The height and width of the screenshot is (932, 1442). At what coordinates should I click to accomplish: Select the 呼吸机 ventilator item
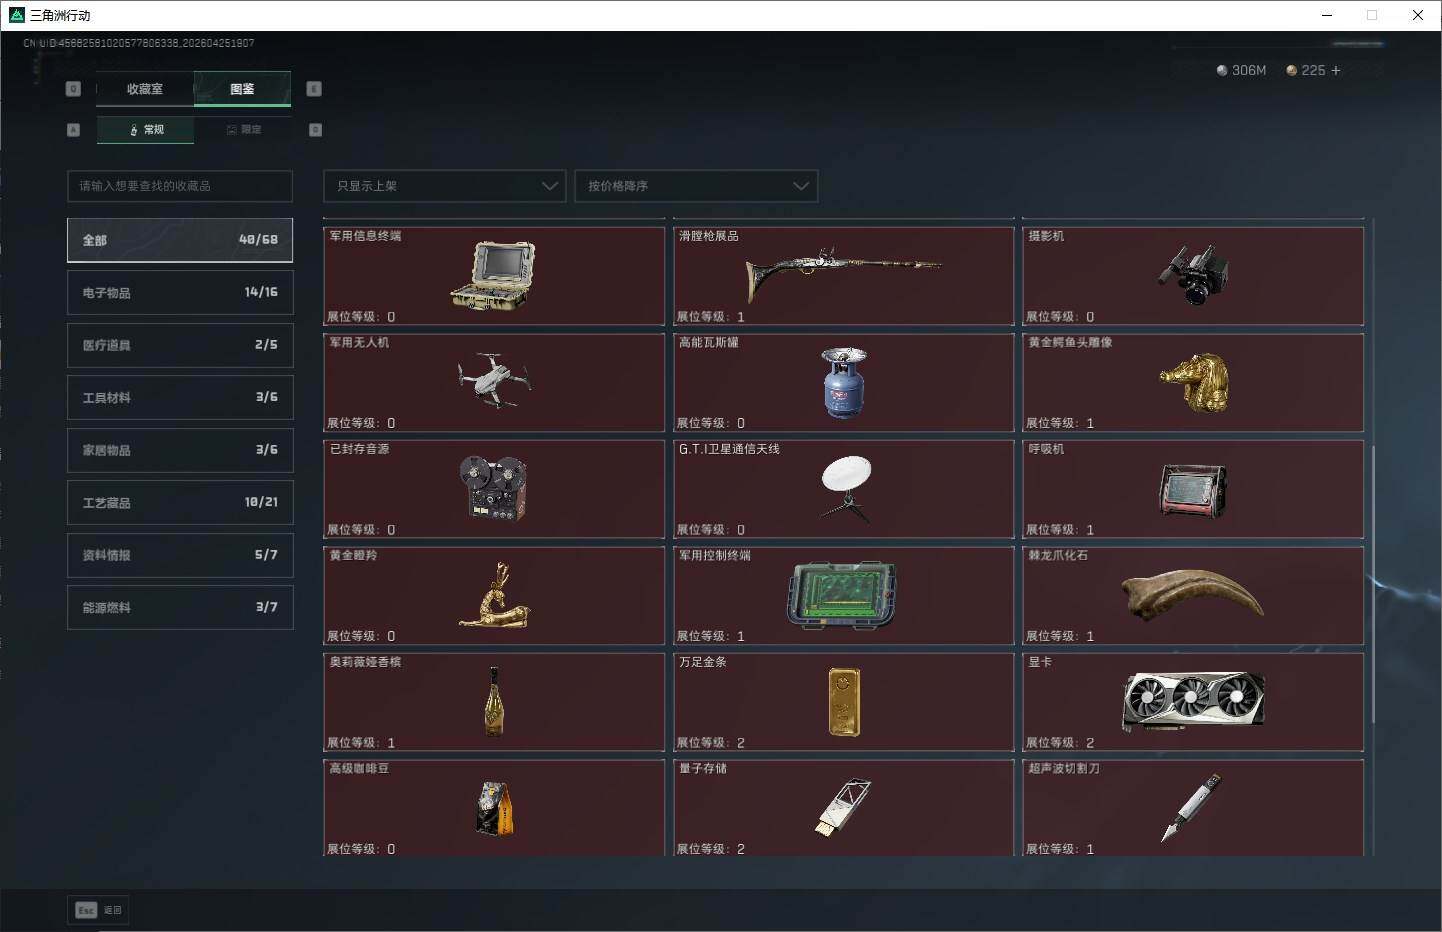[x=1193, y=489]
